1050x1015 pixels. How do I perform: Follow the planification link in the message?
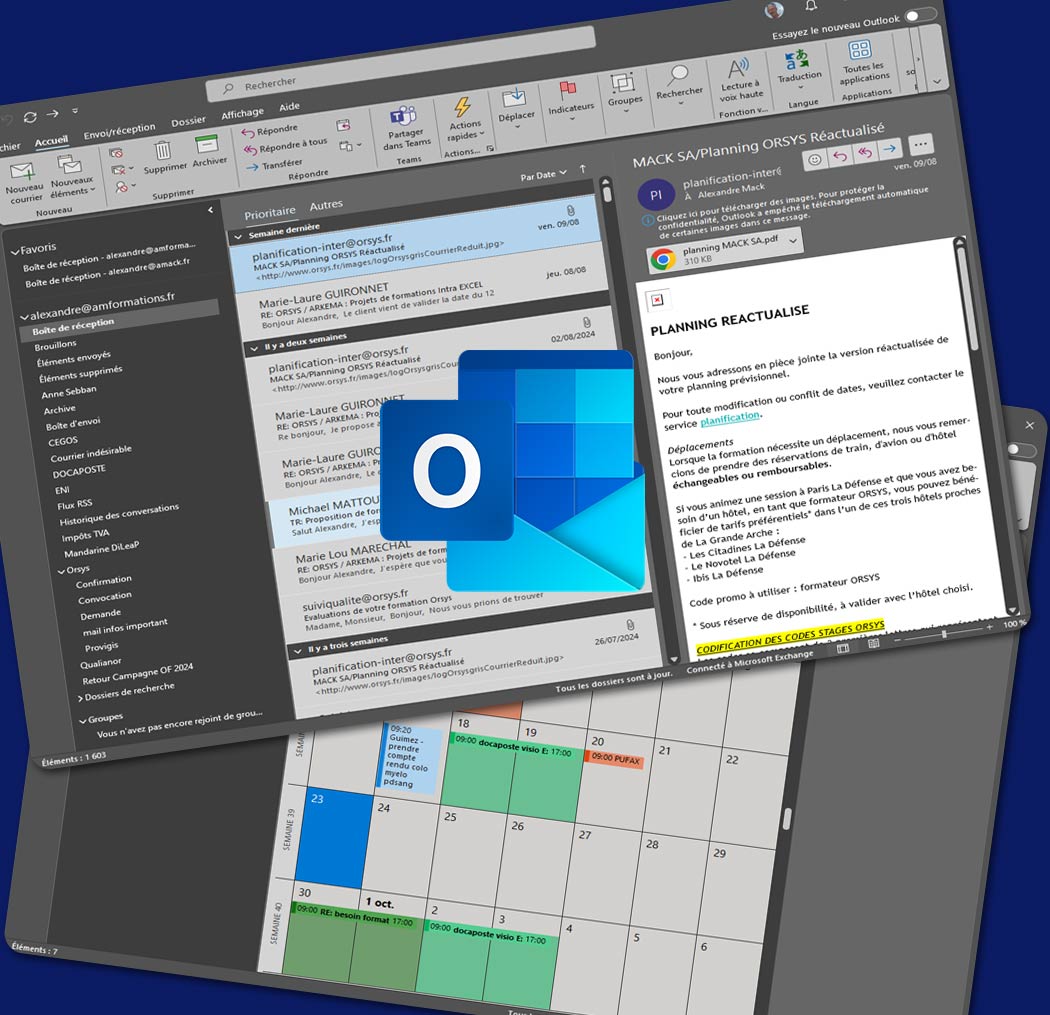(x=730, y=418)
